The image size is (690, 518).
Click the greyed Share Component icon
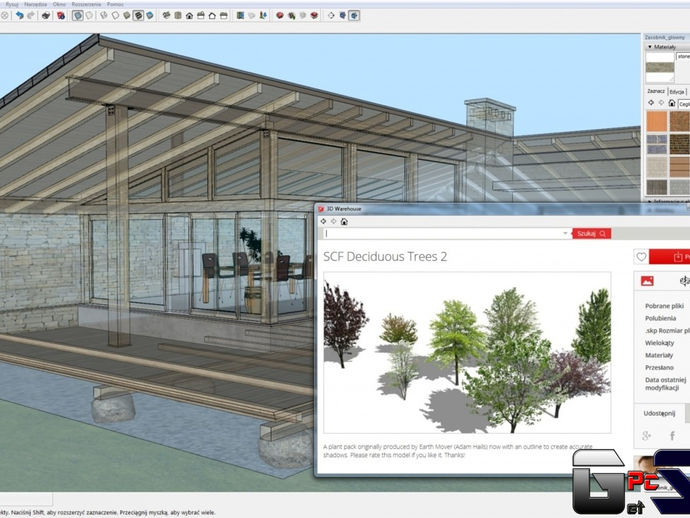coord(303,15)
